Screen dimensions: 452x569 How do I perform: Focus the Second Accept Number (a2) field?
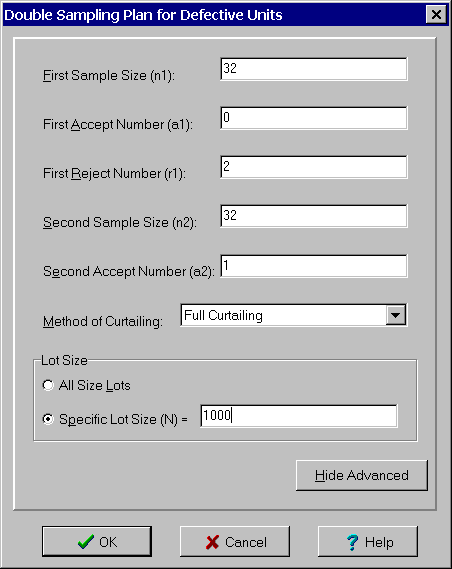click(x=314, y=266)
